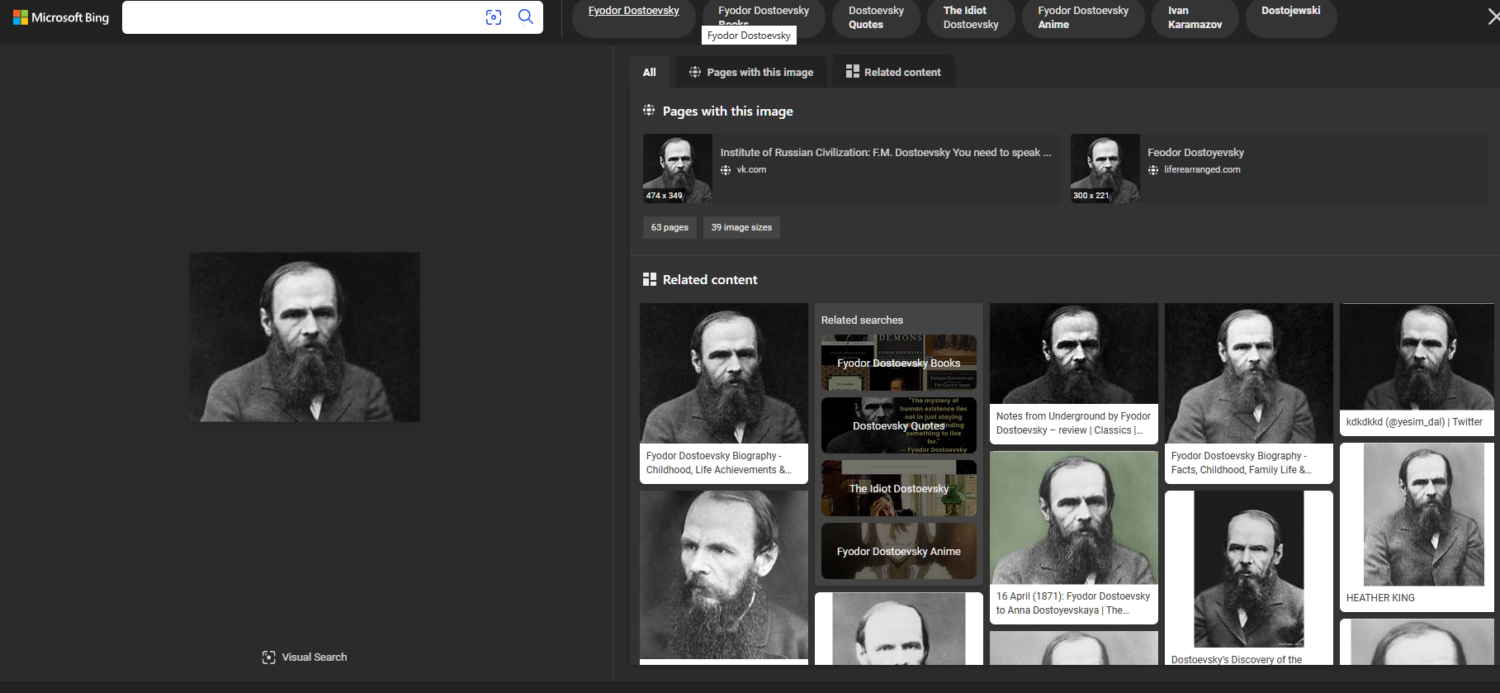This screenshot has height=693, width=1500.
Task: Click the camera visual search icon in search box
Action: click(x=493, y=17)
